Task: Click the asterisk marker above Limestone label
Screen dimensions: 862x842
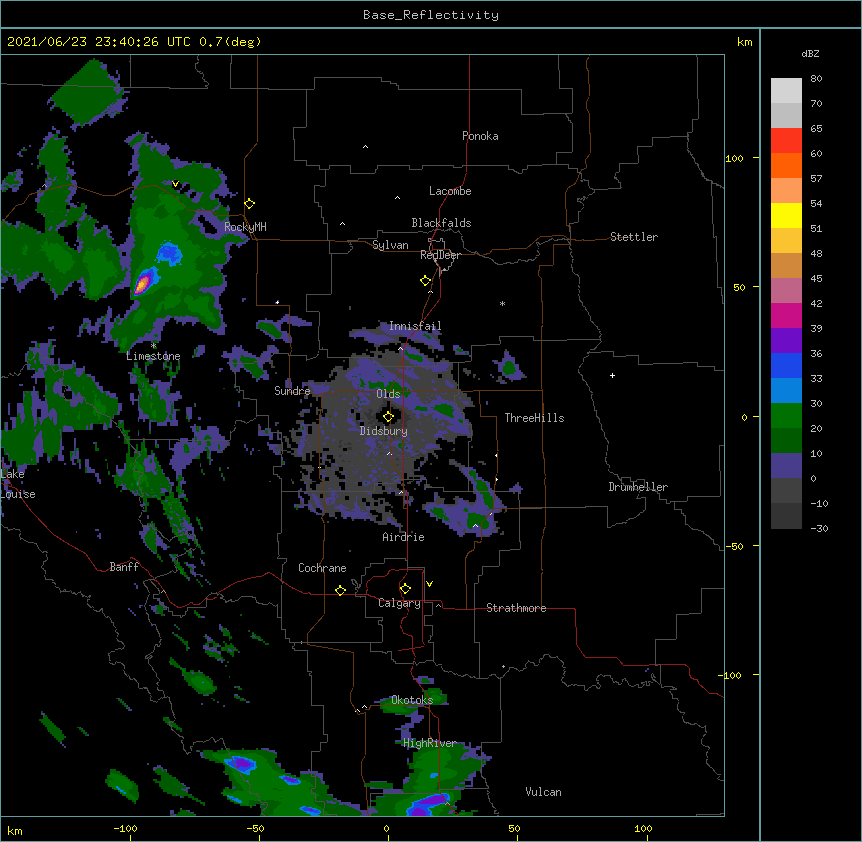Action: tap(154, 346)
